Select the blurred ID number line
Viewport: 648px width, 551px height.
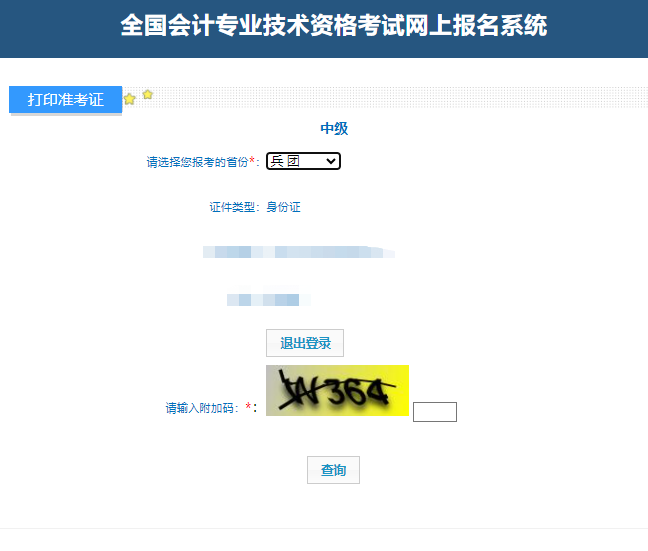[x=299, y=252]
